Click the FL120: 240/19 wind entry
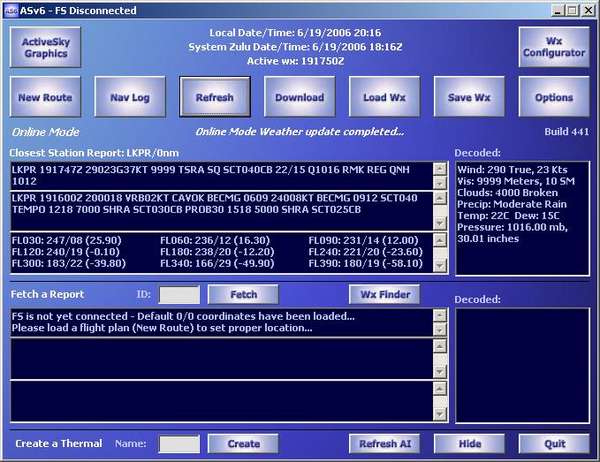Viewport: 600px width, 462px height. coord(65,252)
